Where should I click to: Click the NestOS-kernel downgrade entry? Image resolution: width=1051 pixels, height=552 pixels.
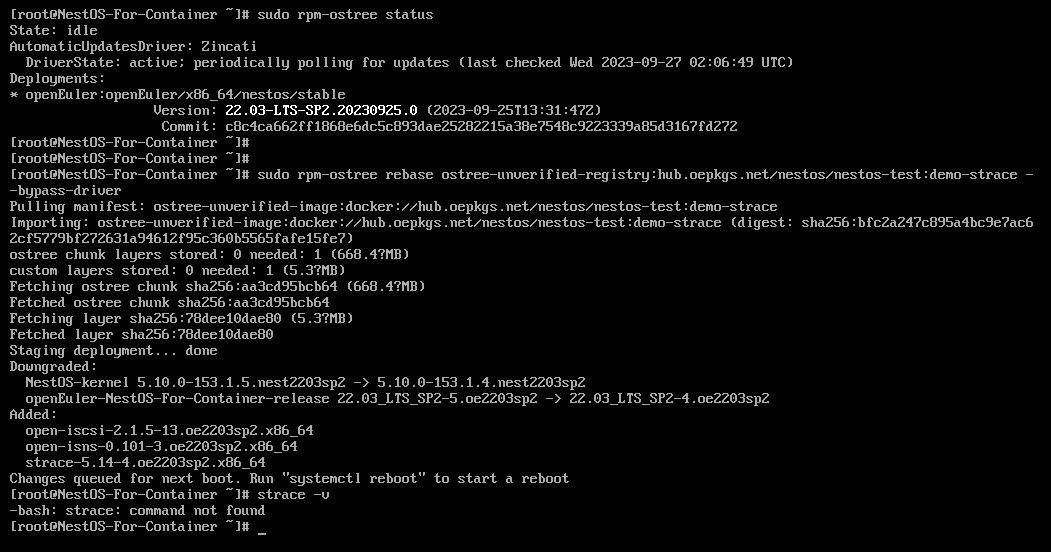305,382
